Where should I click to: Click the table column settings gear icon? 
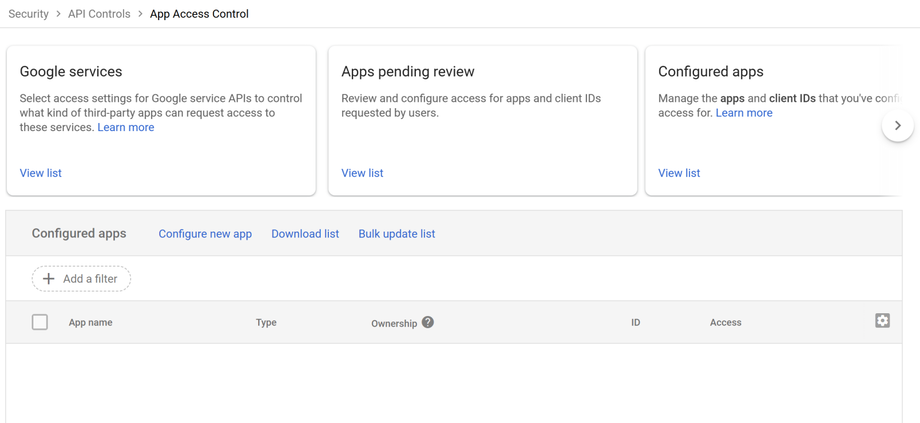coord(882,321)
